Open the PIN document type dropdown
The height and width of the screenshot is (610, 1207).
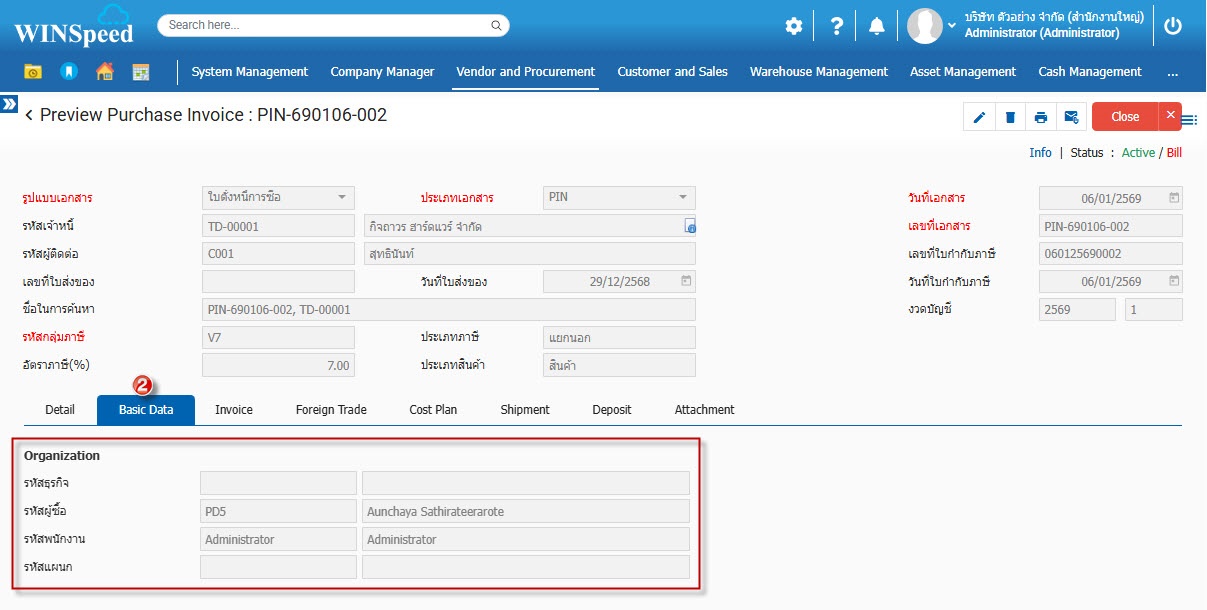tap(619, 198)
